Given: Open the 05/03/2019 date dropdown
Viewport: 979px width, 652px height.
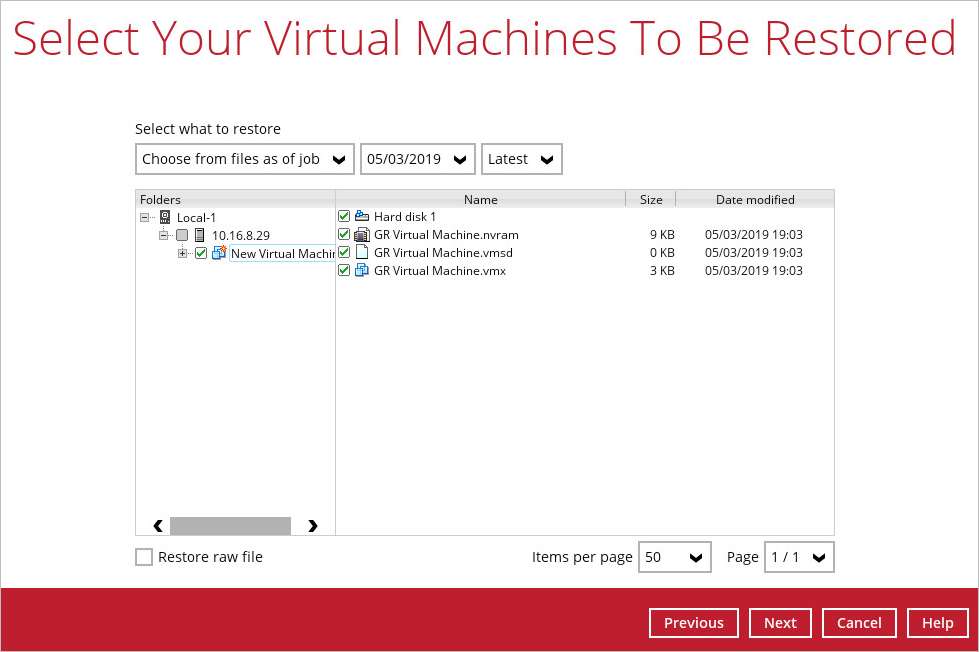Looking at the screenshot, I should (417, 159).
